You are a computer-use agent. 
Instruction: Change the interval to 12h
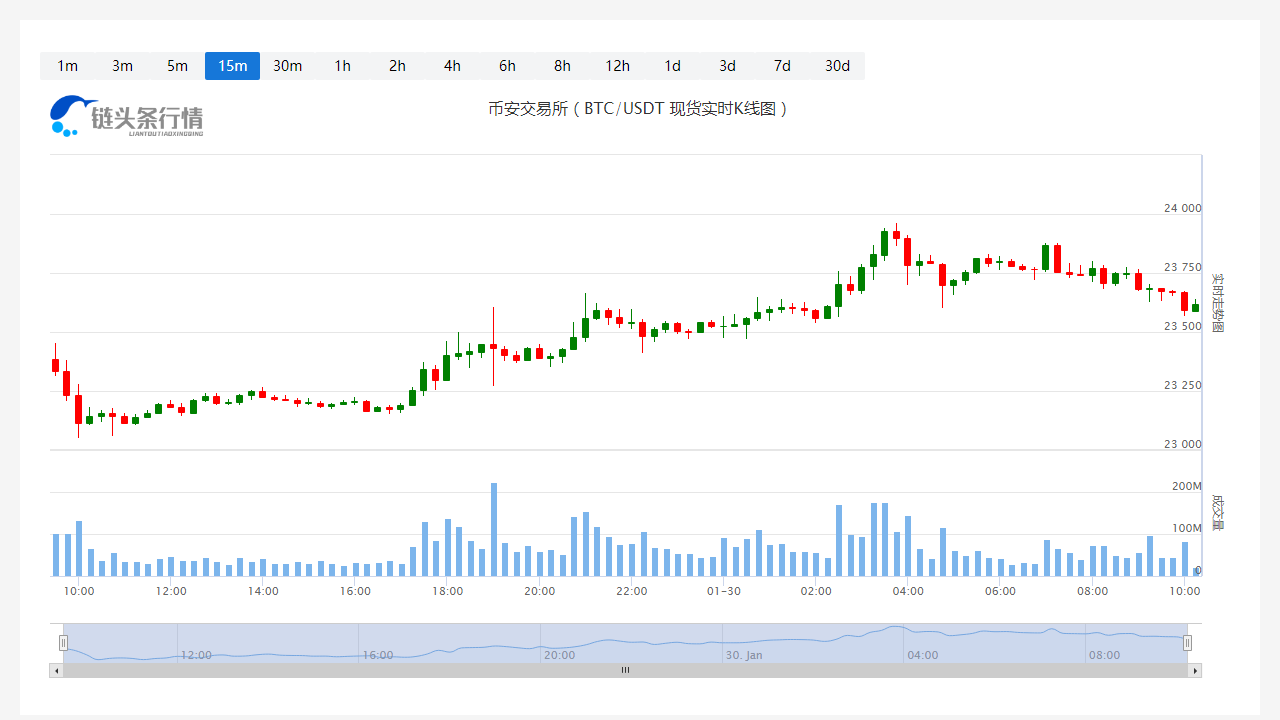tap(617, 66)
